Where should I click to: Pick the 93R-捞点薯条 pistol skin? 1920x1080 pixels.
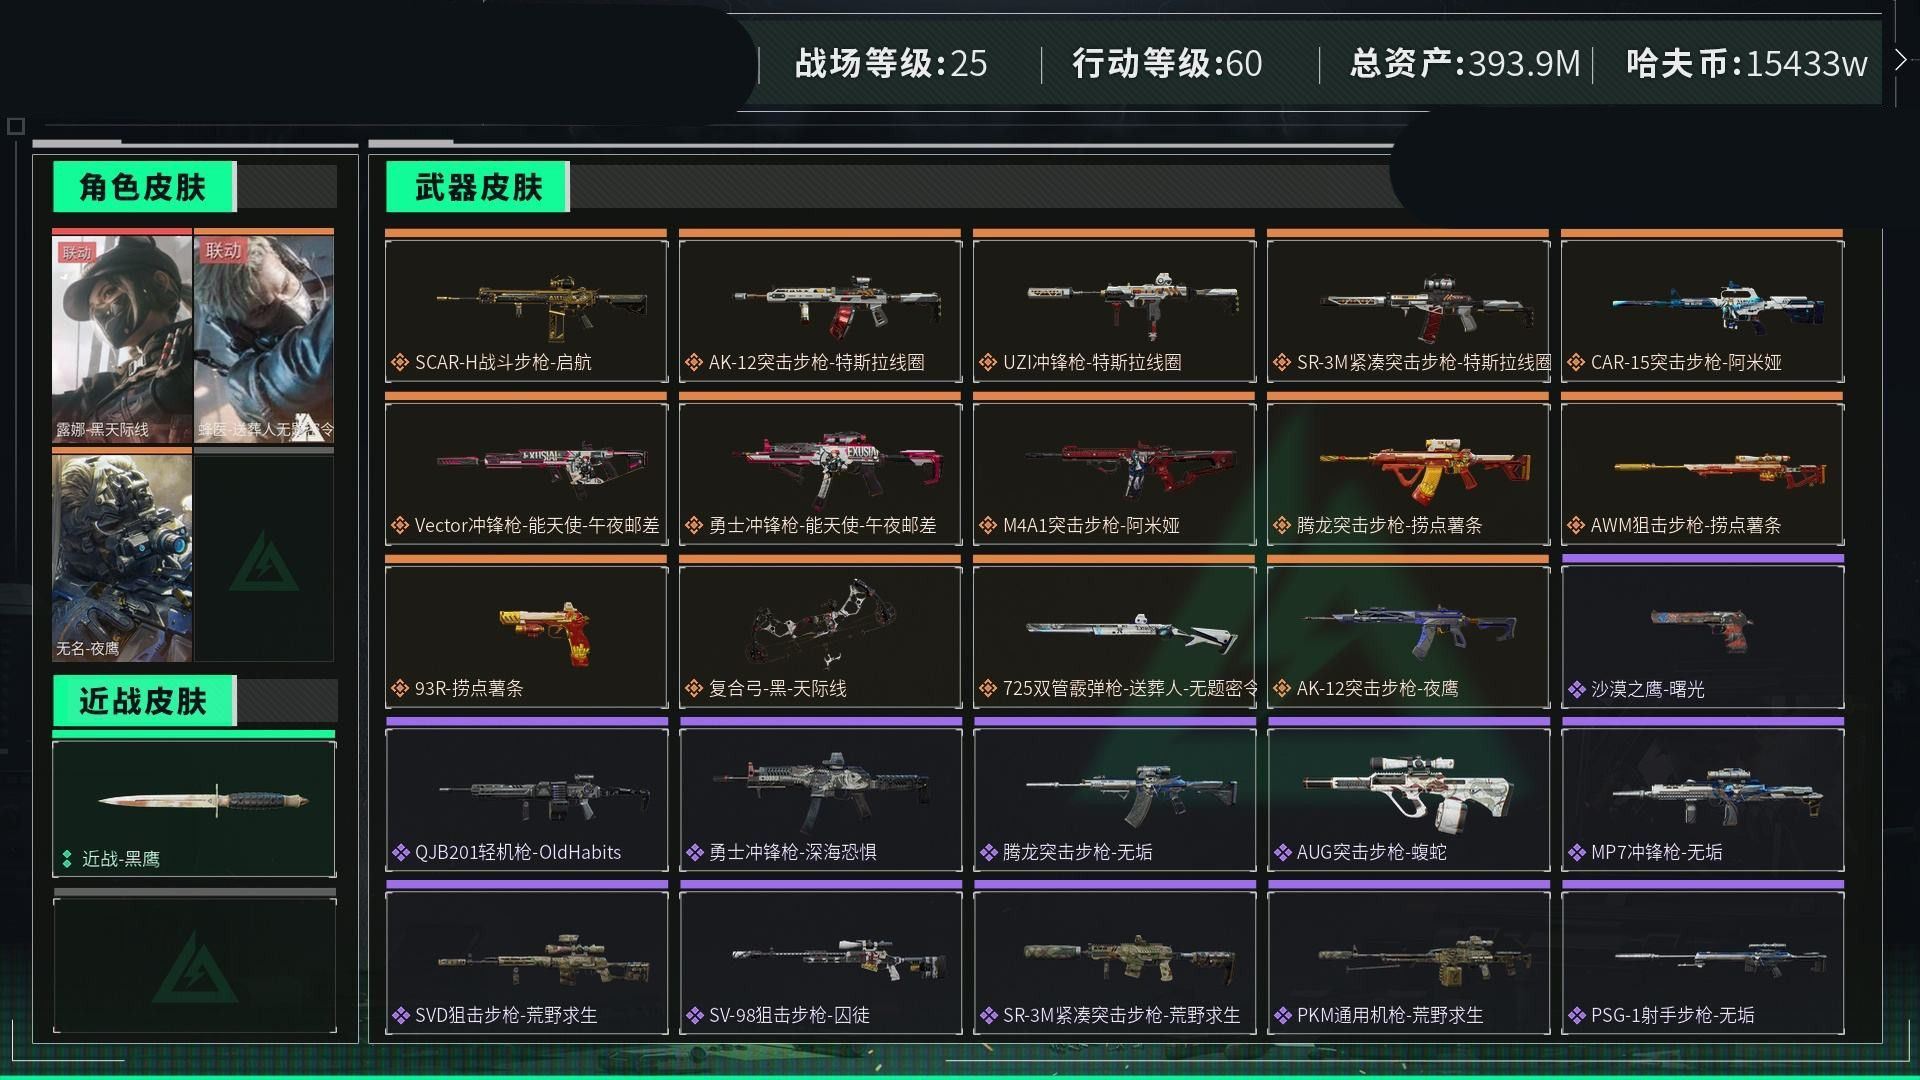(526, 636)
